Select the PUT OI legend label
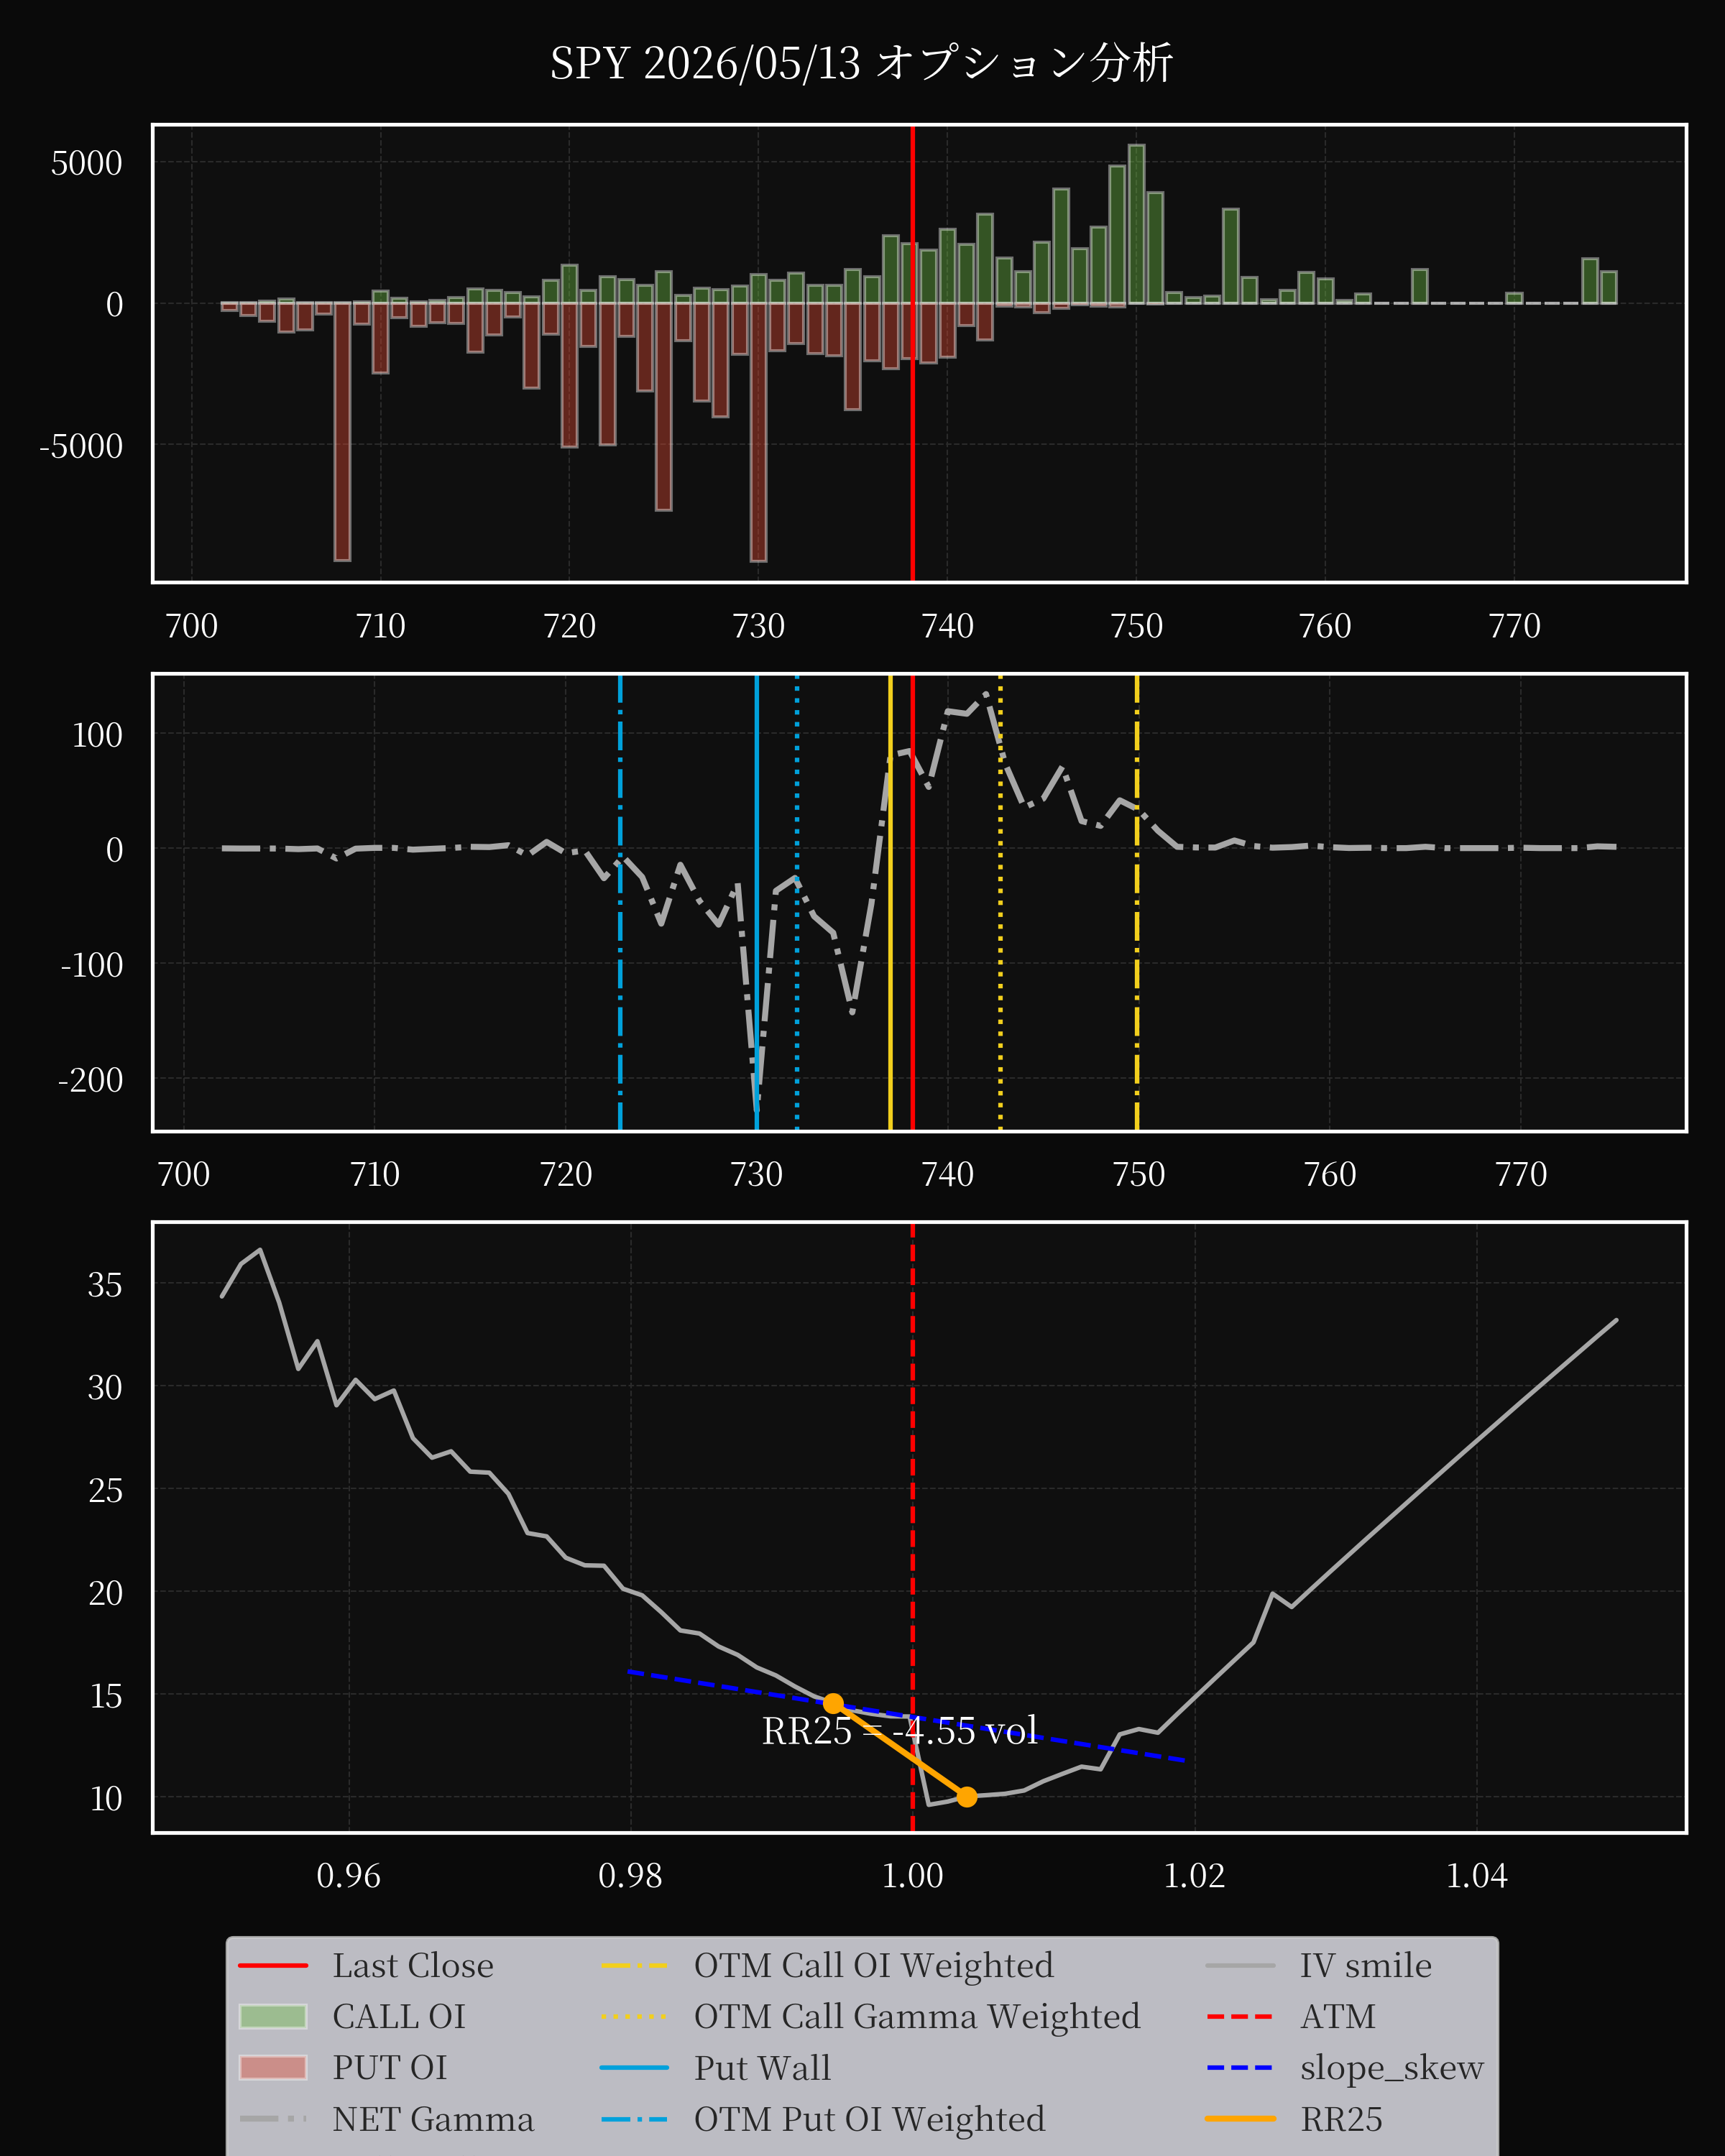The image size is (1725, 2156). [390, 2067]
